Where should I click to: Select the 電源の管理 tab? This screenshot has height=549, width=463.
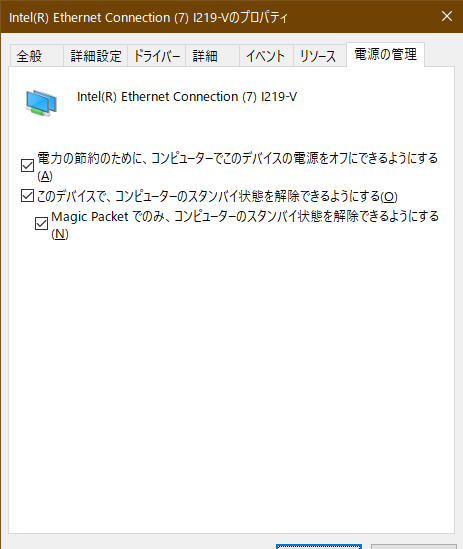tap(385, 55)
